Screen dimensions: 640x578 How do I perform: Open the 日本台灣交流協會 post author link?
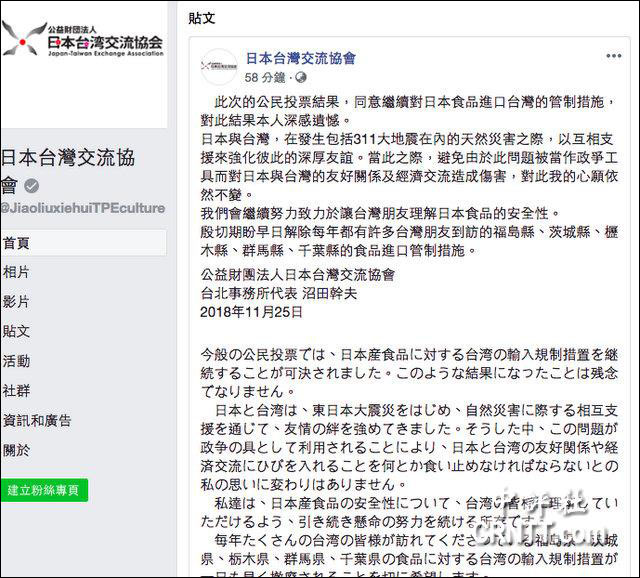pyautogui.click(x=301, y=58)
